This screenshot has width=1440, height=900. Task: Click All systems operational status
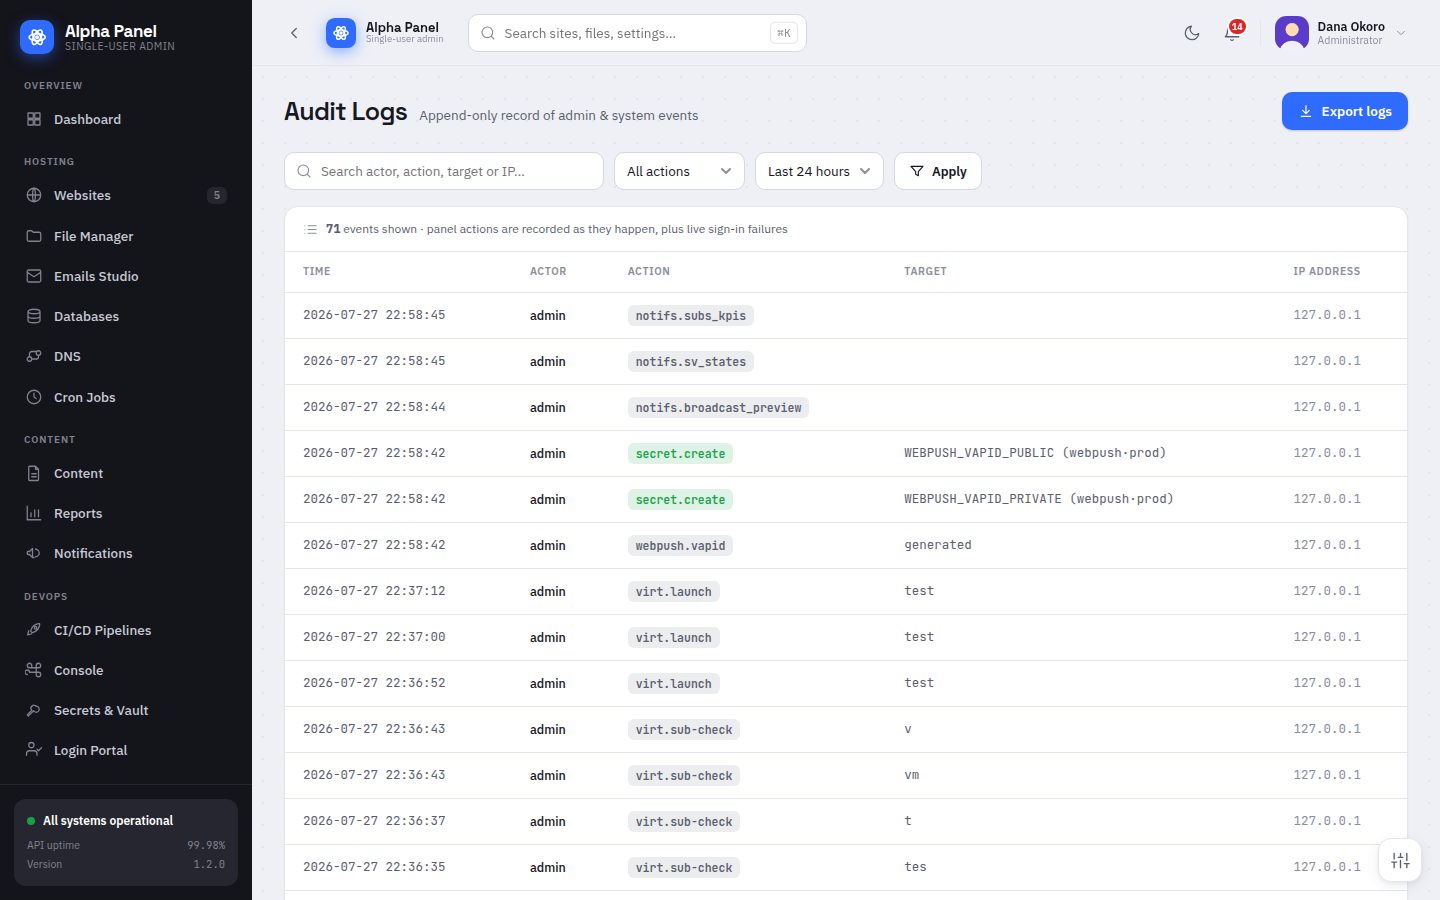coord(108,821)
